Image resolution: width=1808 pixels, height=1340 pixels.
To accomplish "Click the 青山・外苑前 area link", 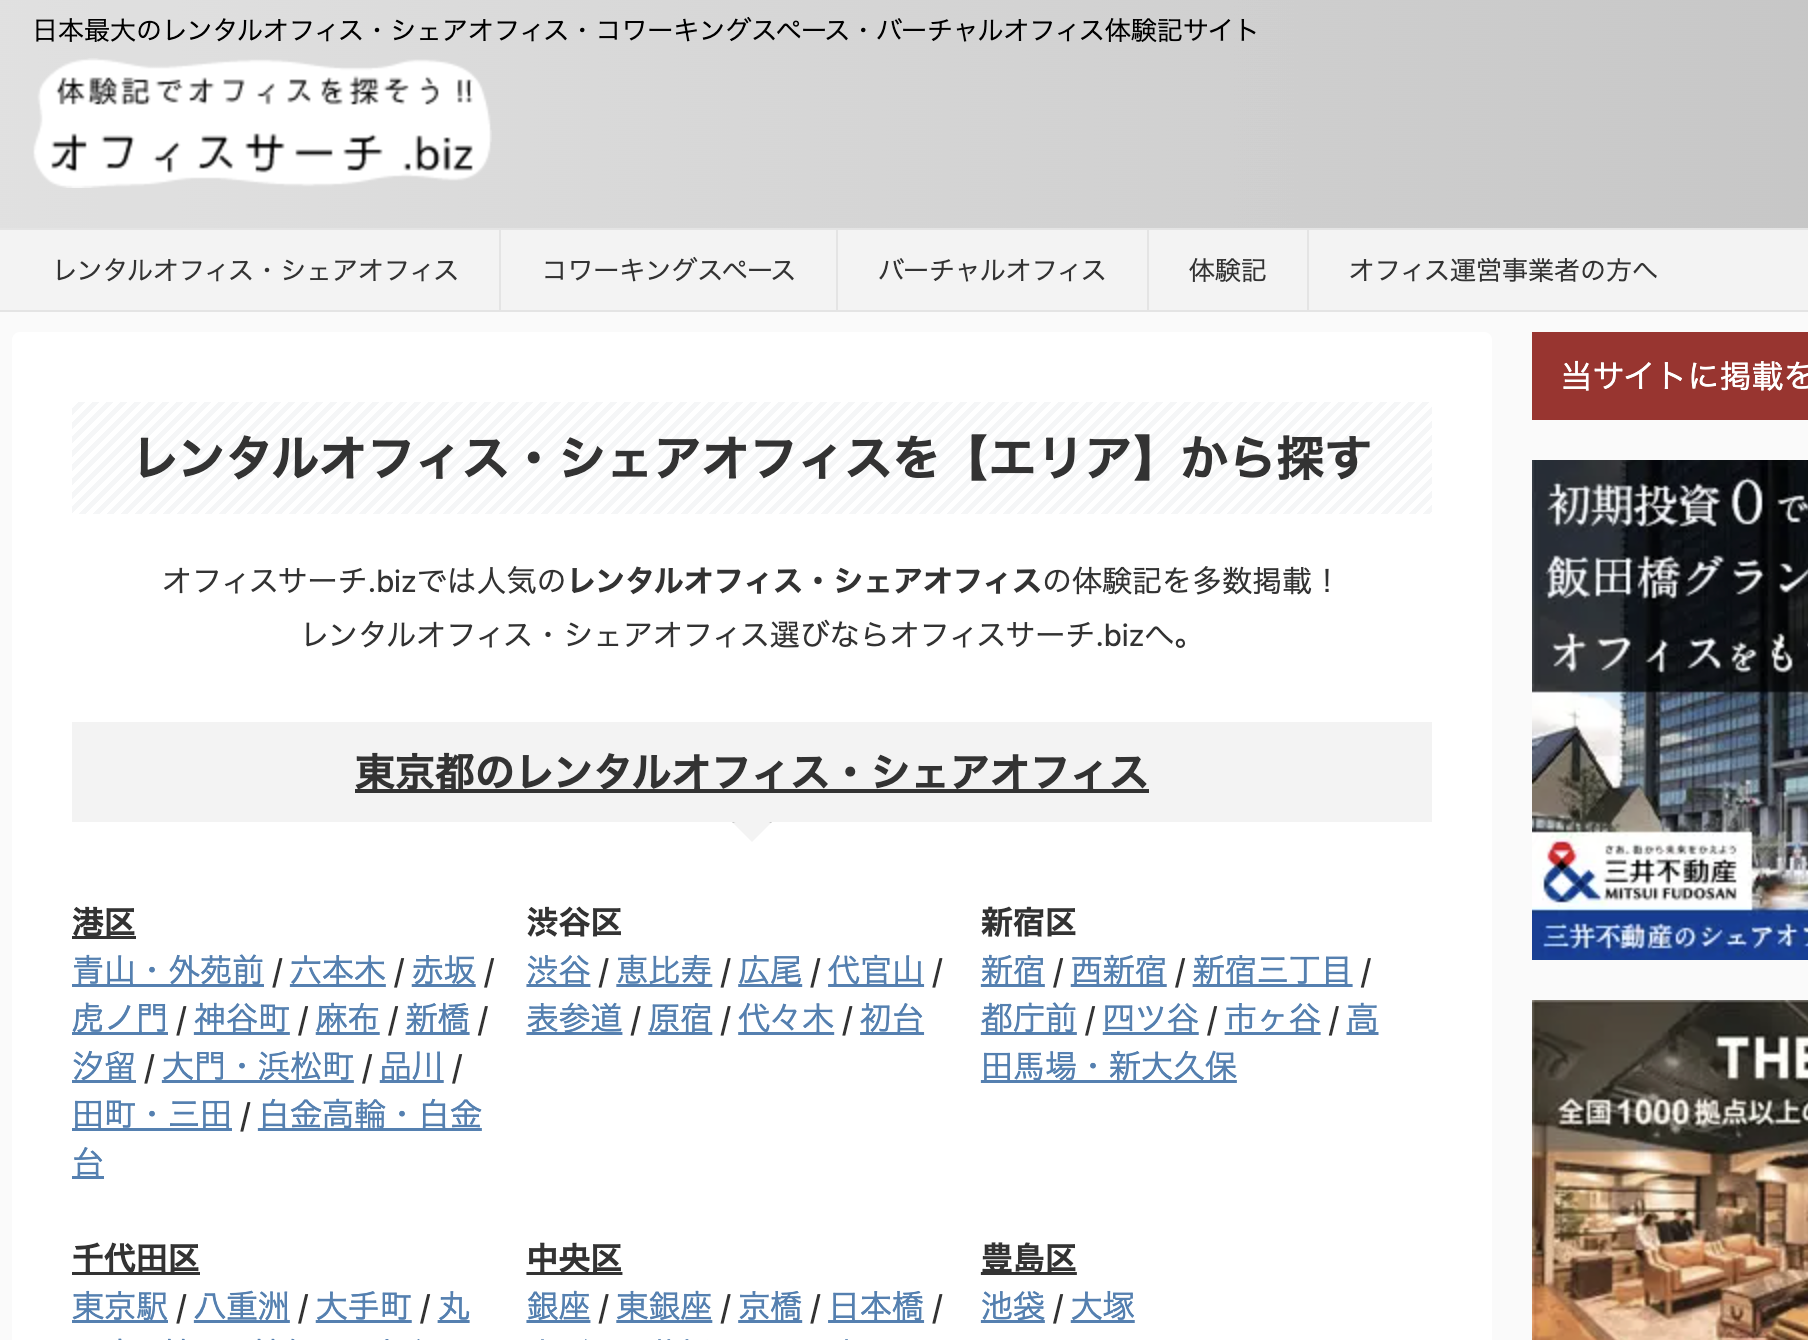I will point(167,971).
